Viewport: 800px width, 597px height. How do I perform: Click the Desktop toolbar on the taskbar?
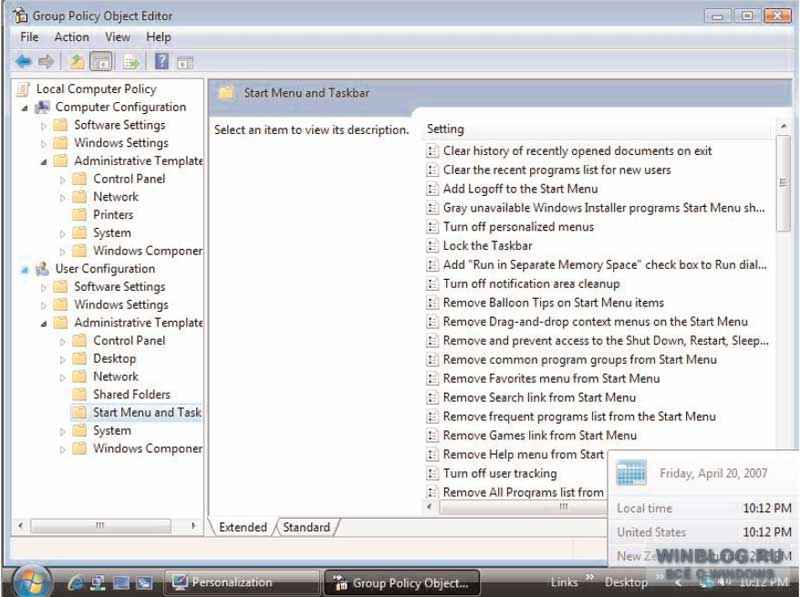click(x=626, y=582)
